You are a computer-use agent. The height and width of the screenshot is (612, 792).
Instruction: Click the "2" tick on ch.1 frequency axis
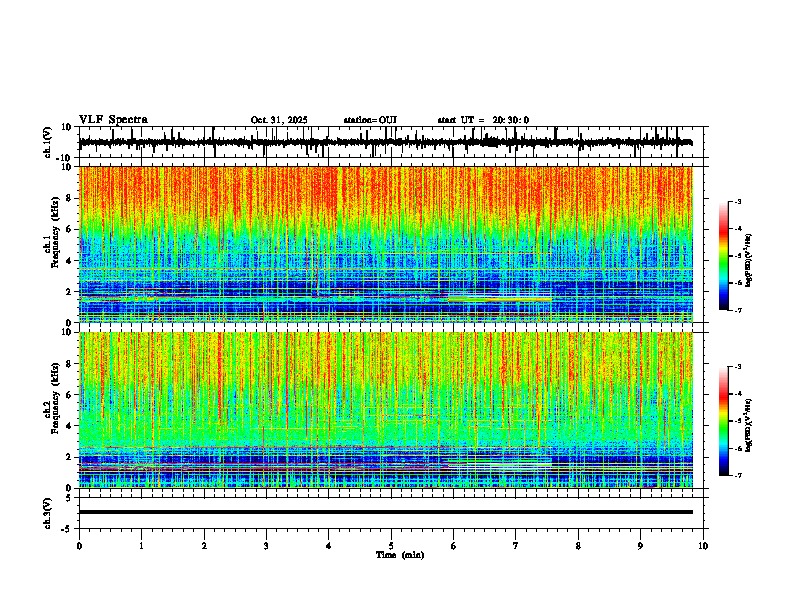tap(70, 291)
